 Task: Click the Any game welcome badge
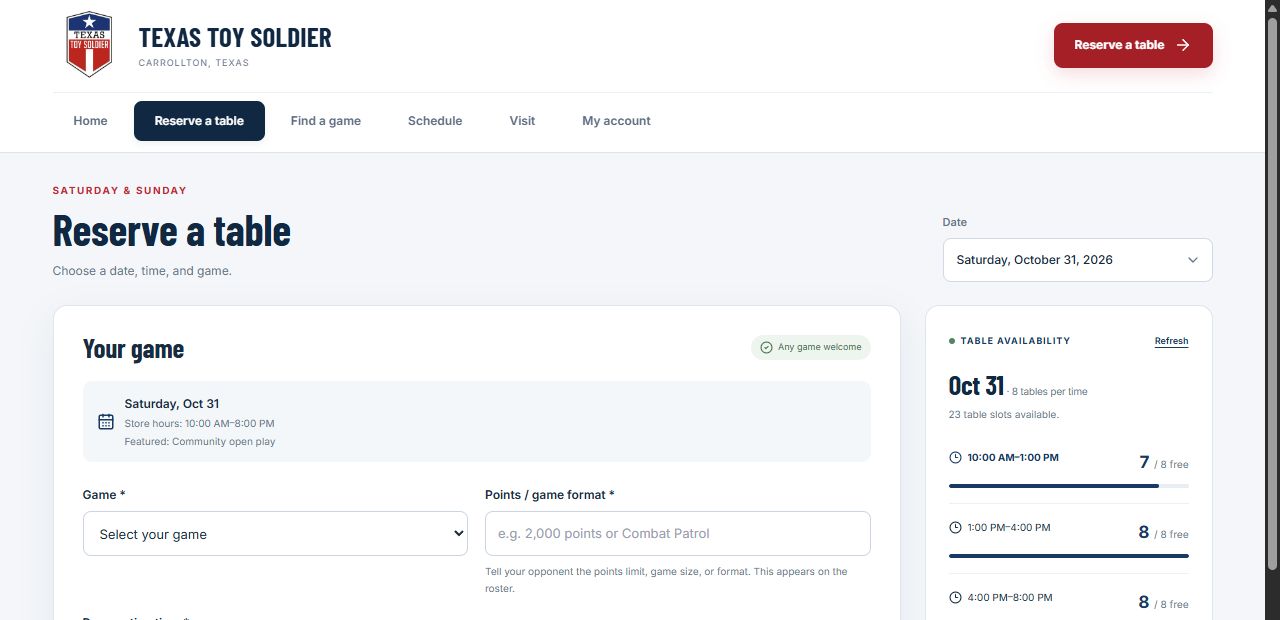[811, 347]
